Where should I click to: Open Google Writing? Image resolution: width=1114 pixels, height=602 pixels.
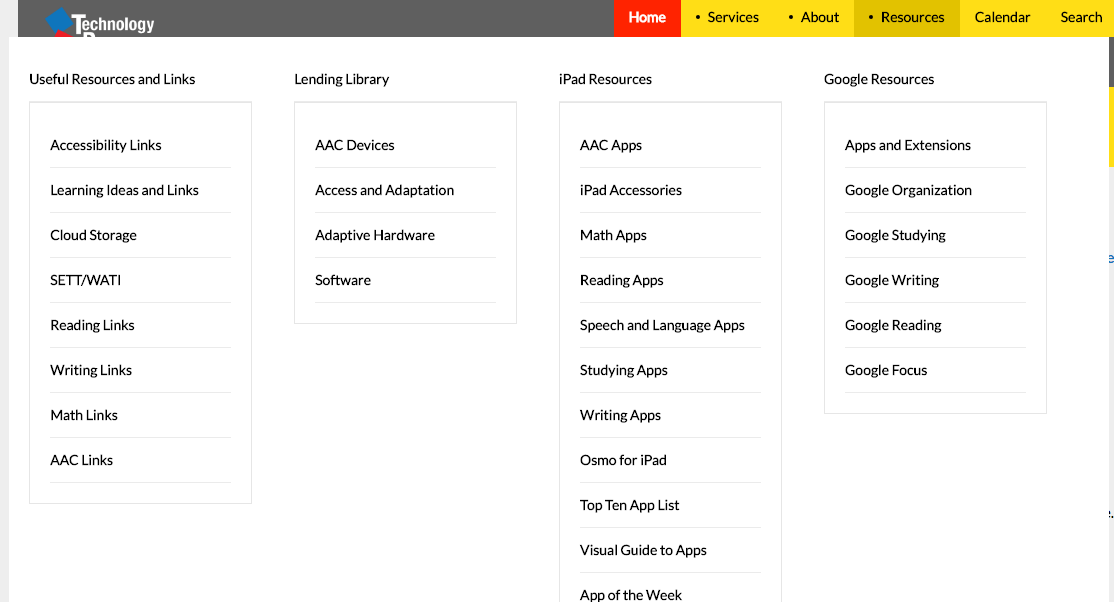[x=892, y=280]
